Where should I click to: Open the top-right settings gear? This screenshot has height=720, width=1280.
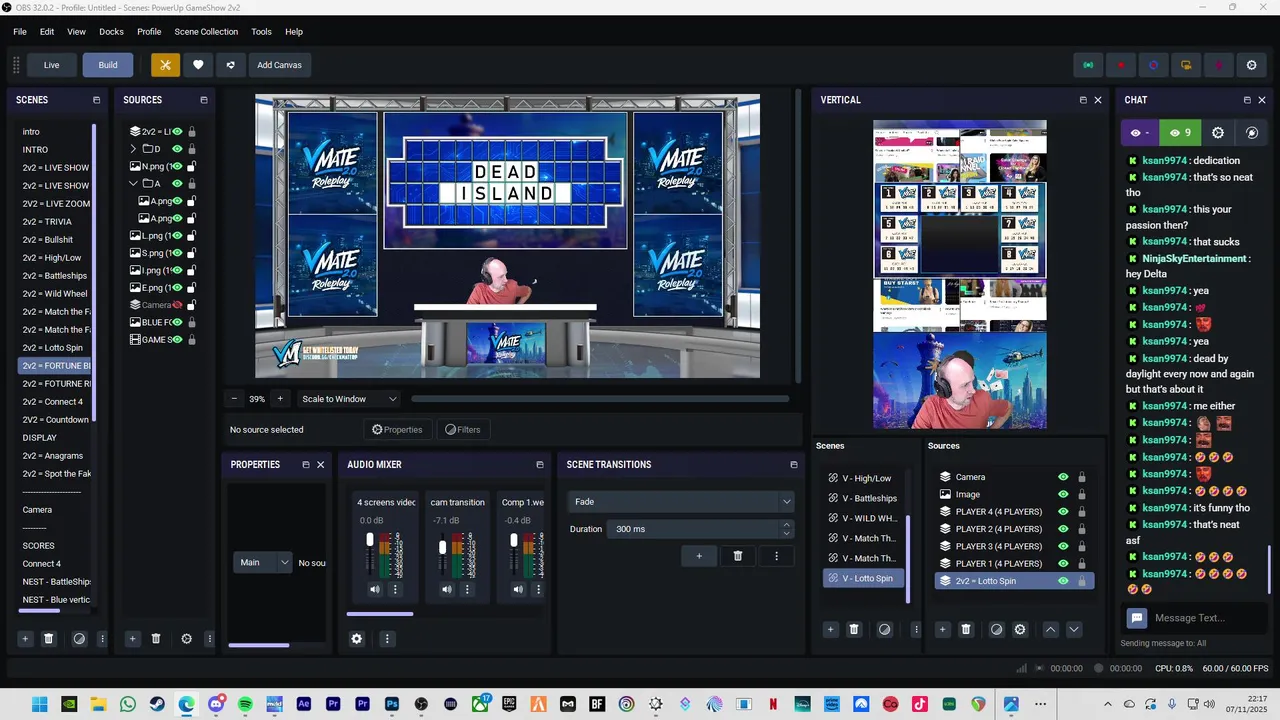(1251, 65)
